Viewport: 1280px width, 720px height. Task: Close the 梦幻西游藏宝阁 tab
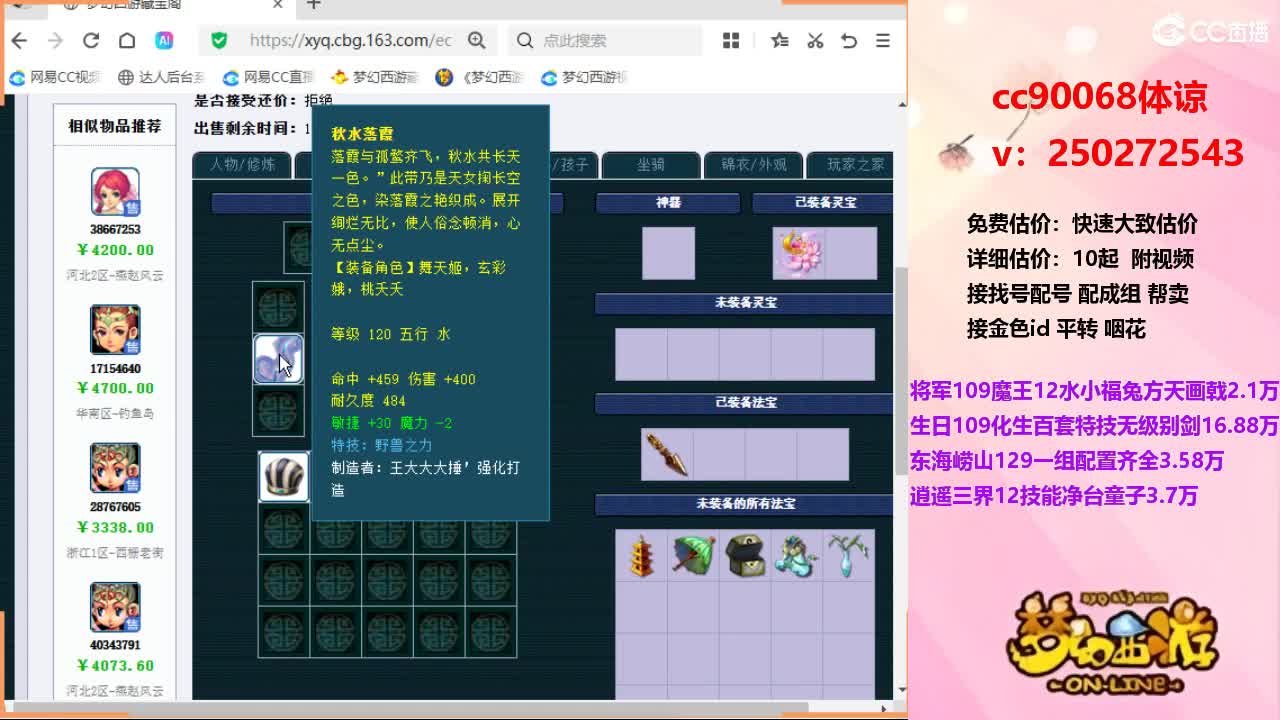point(278,5)
